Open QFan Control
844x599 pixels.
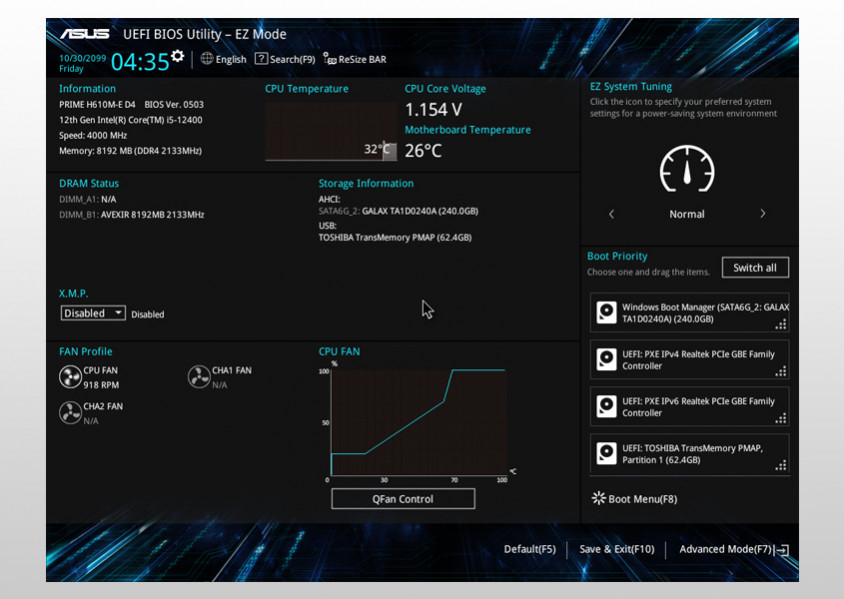pyautogui.click(x=403, y=499)
